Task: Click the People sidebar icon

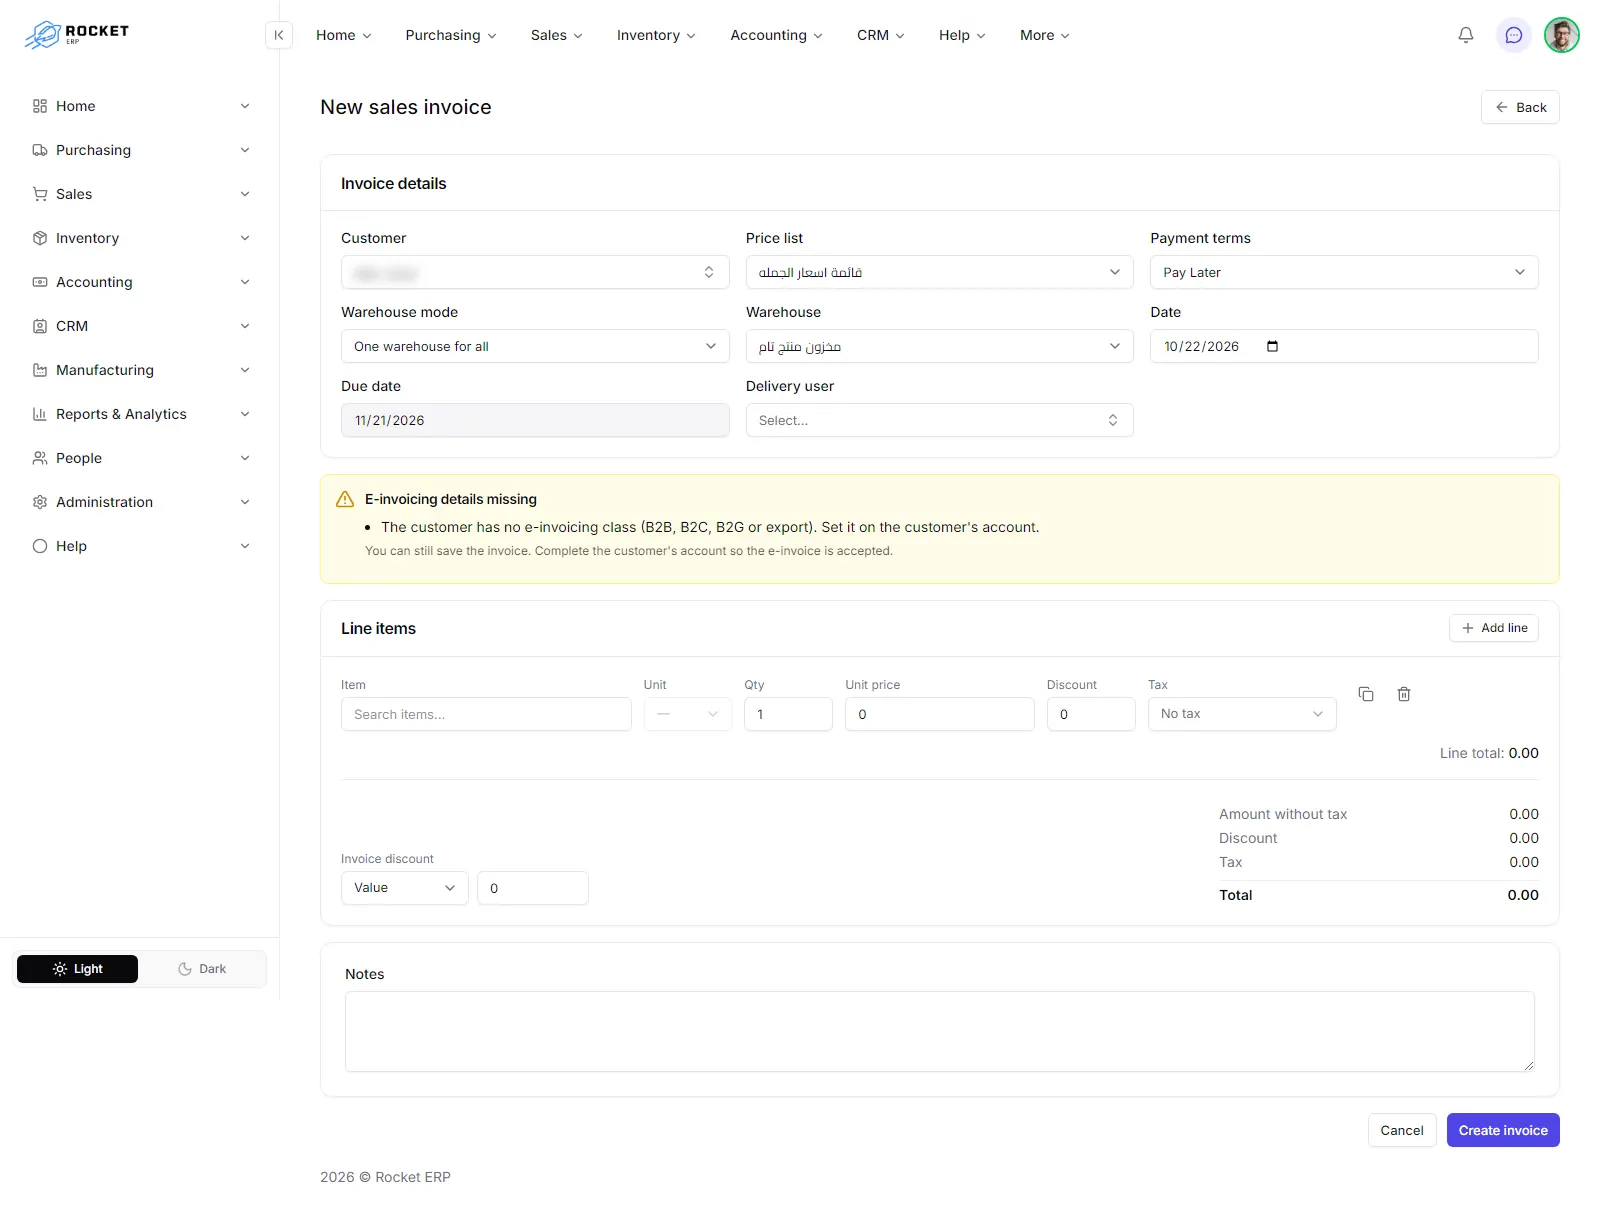Action: pyautogui.click(x=40, y=458)
